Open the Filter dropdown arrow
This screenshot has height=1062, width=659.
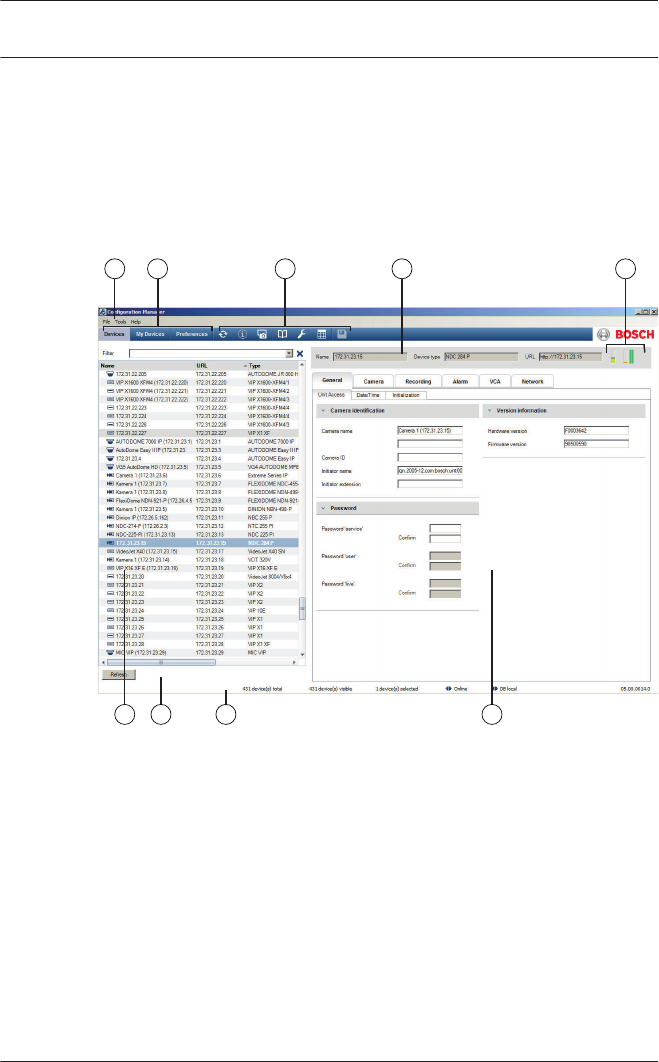coord(289,354)
